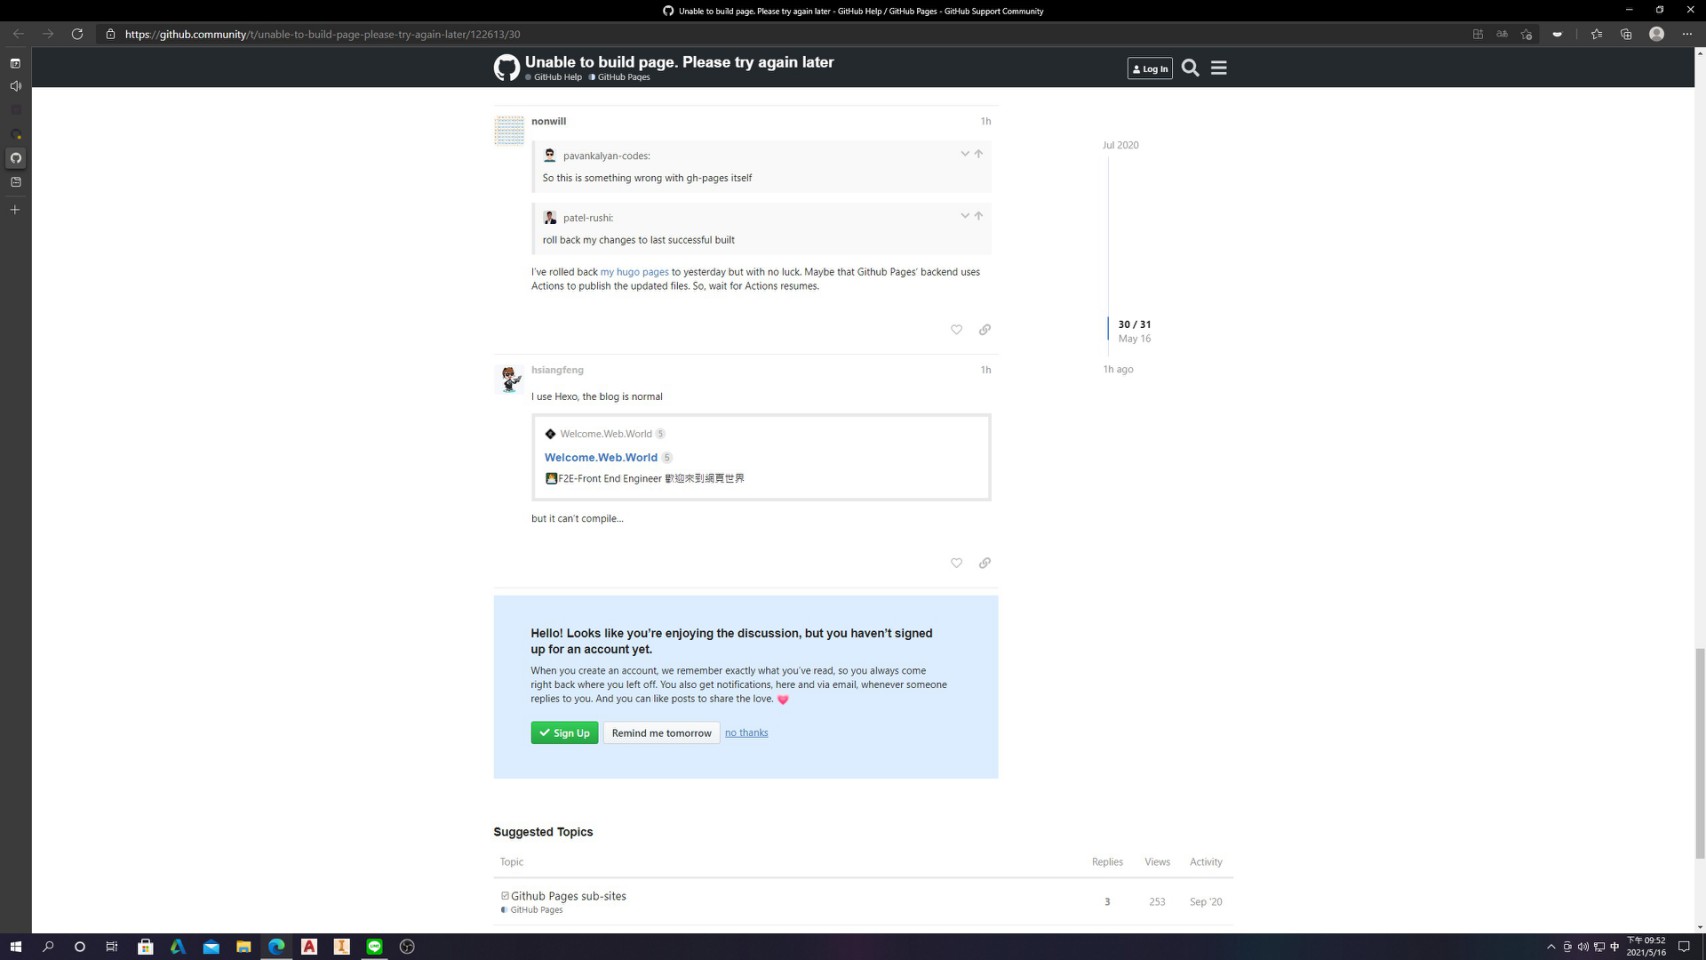Copy link to nonwill's post
This screenshot has height=960, width=1706.
tap(984, 330)
